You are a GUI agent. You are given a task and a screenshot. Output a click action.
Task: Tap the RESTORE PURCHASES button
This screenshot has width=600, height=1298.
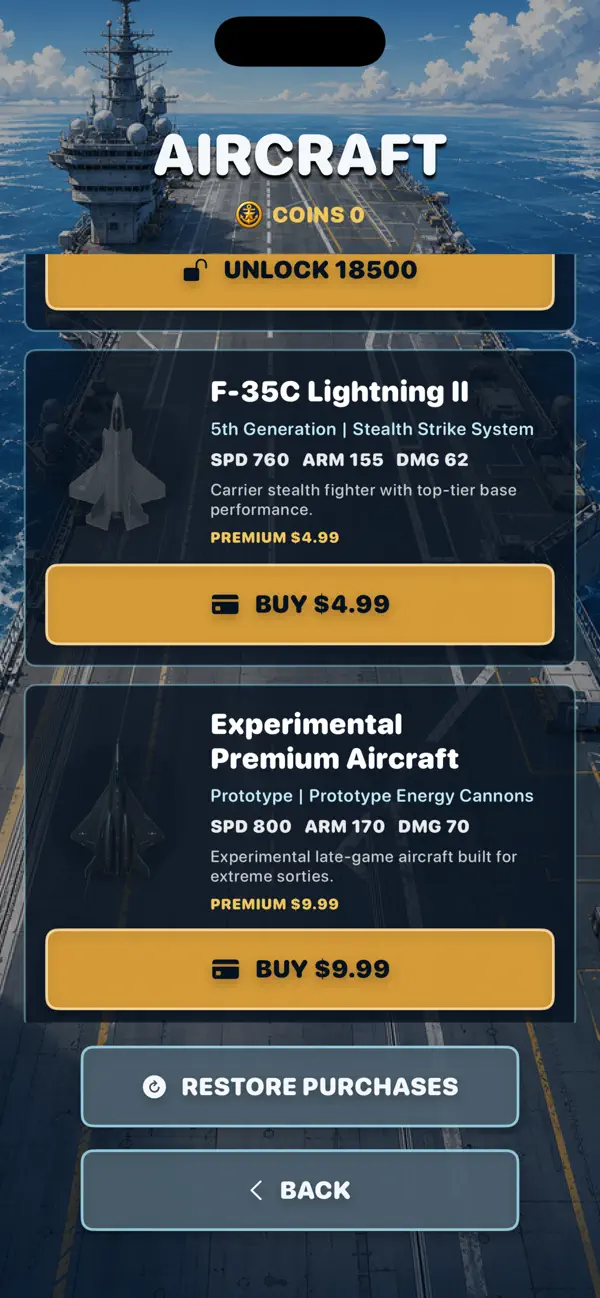(300, 1087)
